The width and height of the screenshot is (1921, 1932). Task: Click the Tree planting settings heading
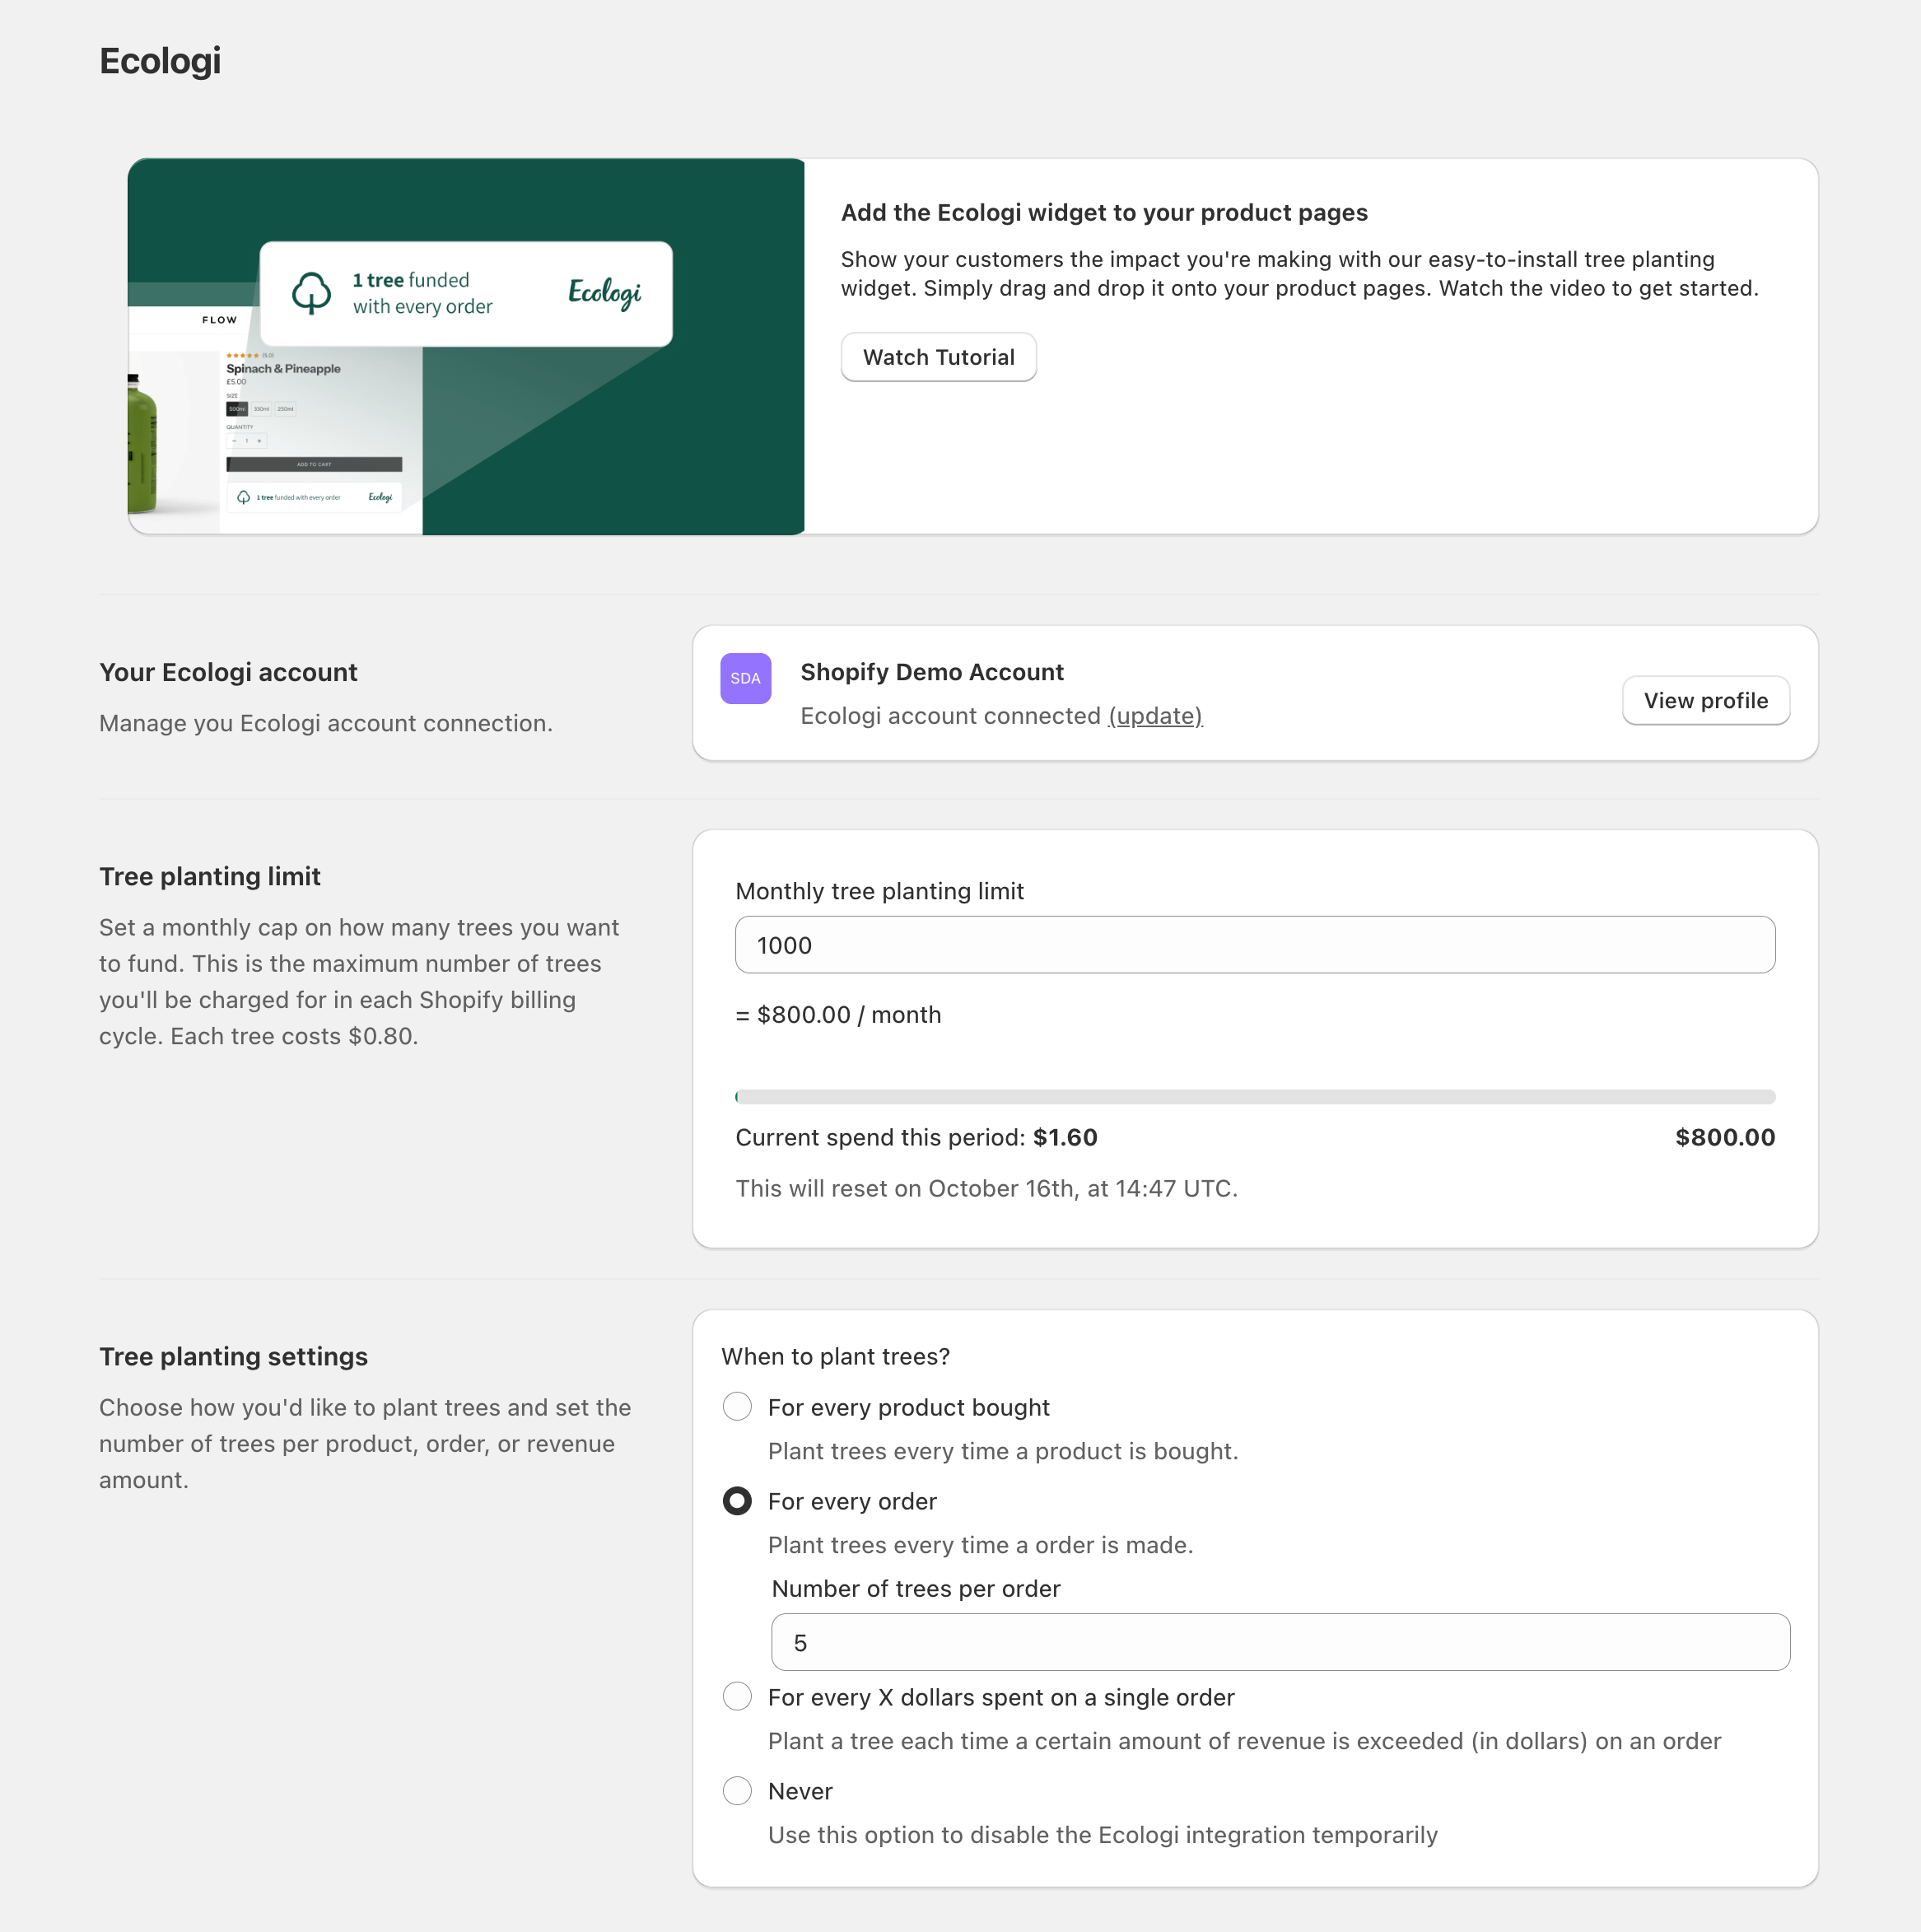tap(233, 1357)
